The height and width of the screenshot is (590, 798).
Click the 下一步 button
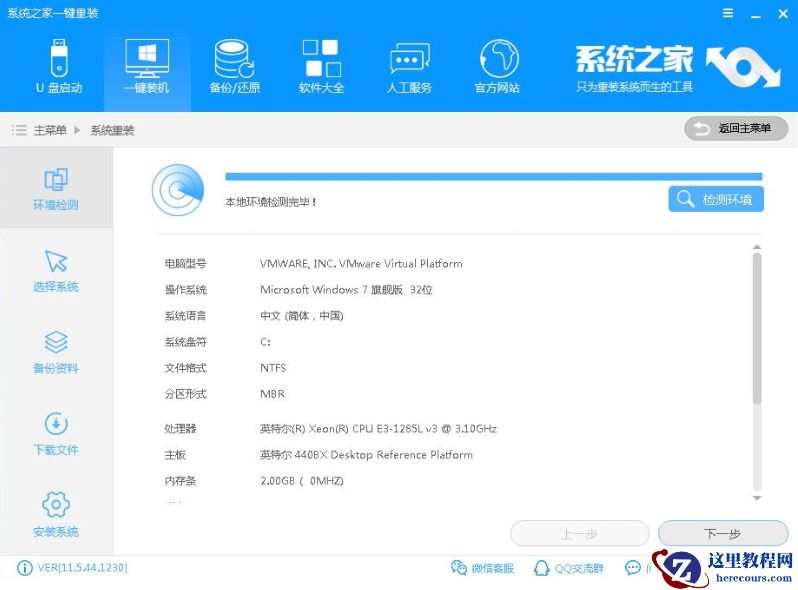pyautogui.click(x=723, y=533)
